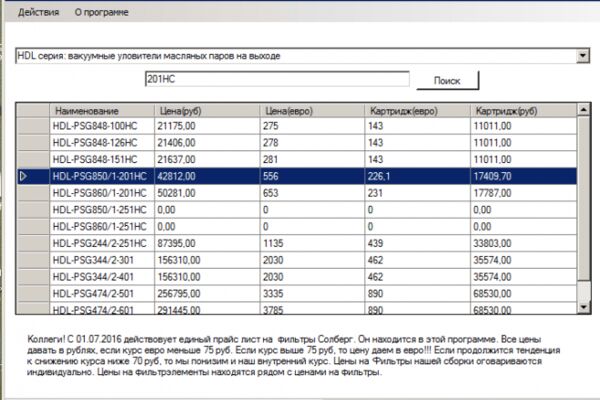Expand the HDL серия dropdown arrow
Image resolution: width=600 pixels, height=400 pixels.
tap(582, 56)
